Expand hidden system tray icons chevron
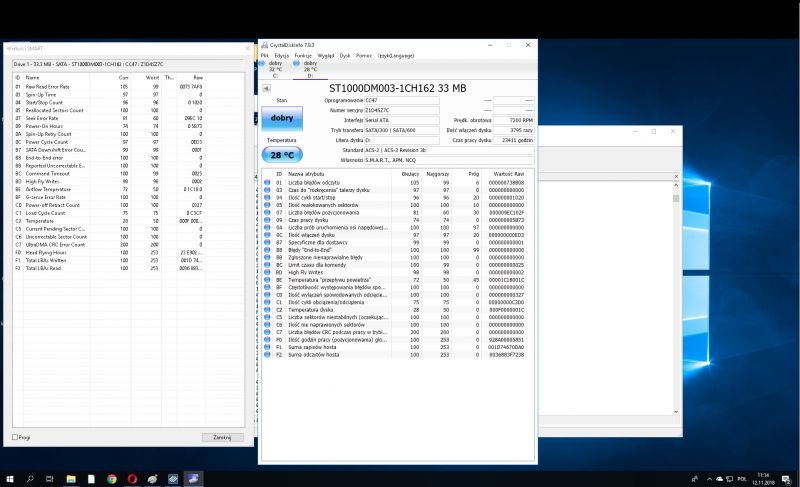The image size is (800, 487). coord(709,479)
